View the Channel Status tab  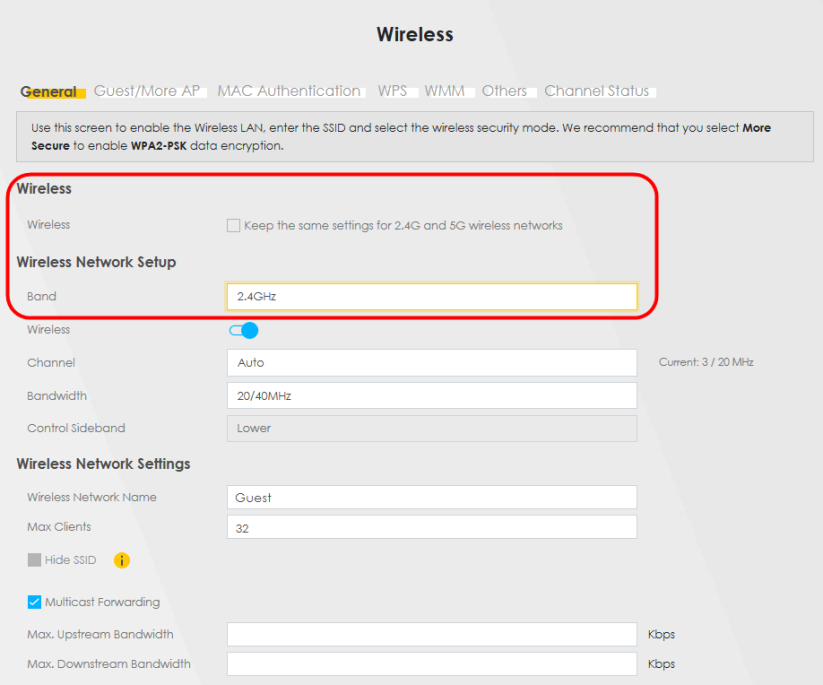tap(597, 91)
